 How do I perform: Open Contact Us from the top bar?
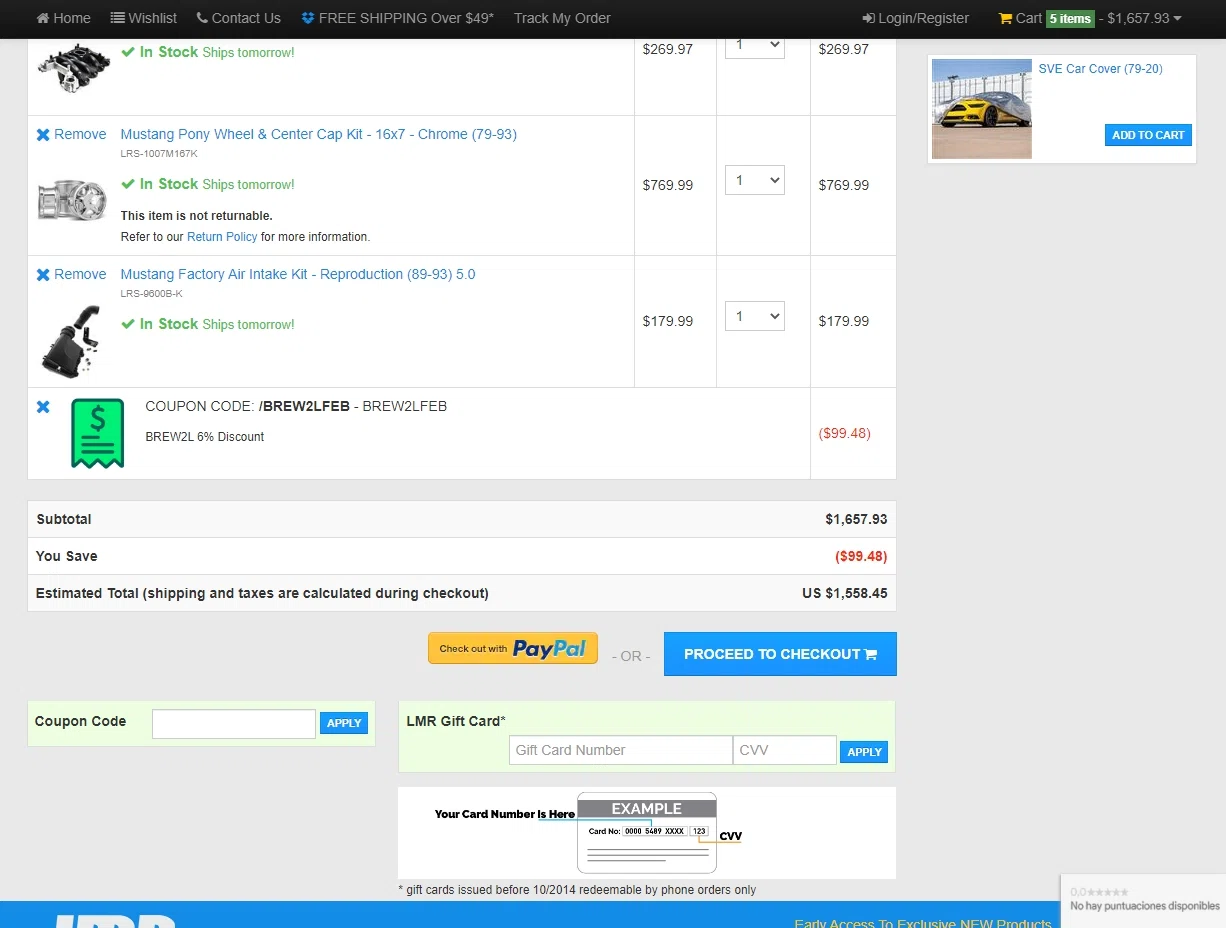click(x=238, y=18)
